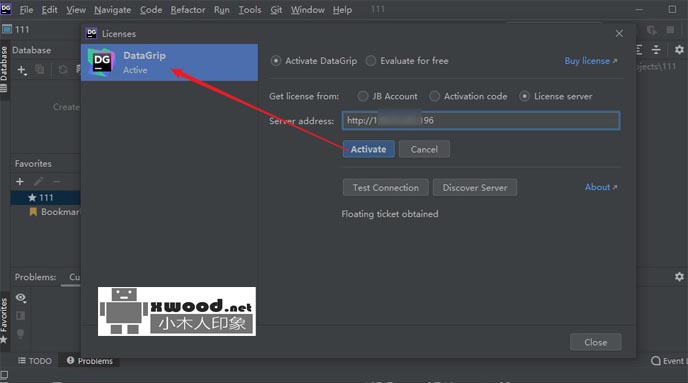Image resolution: width=688 pixels, height=383 pixels.
Task: Choose Activation code as license source
Action: click(434, 96)
